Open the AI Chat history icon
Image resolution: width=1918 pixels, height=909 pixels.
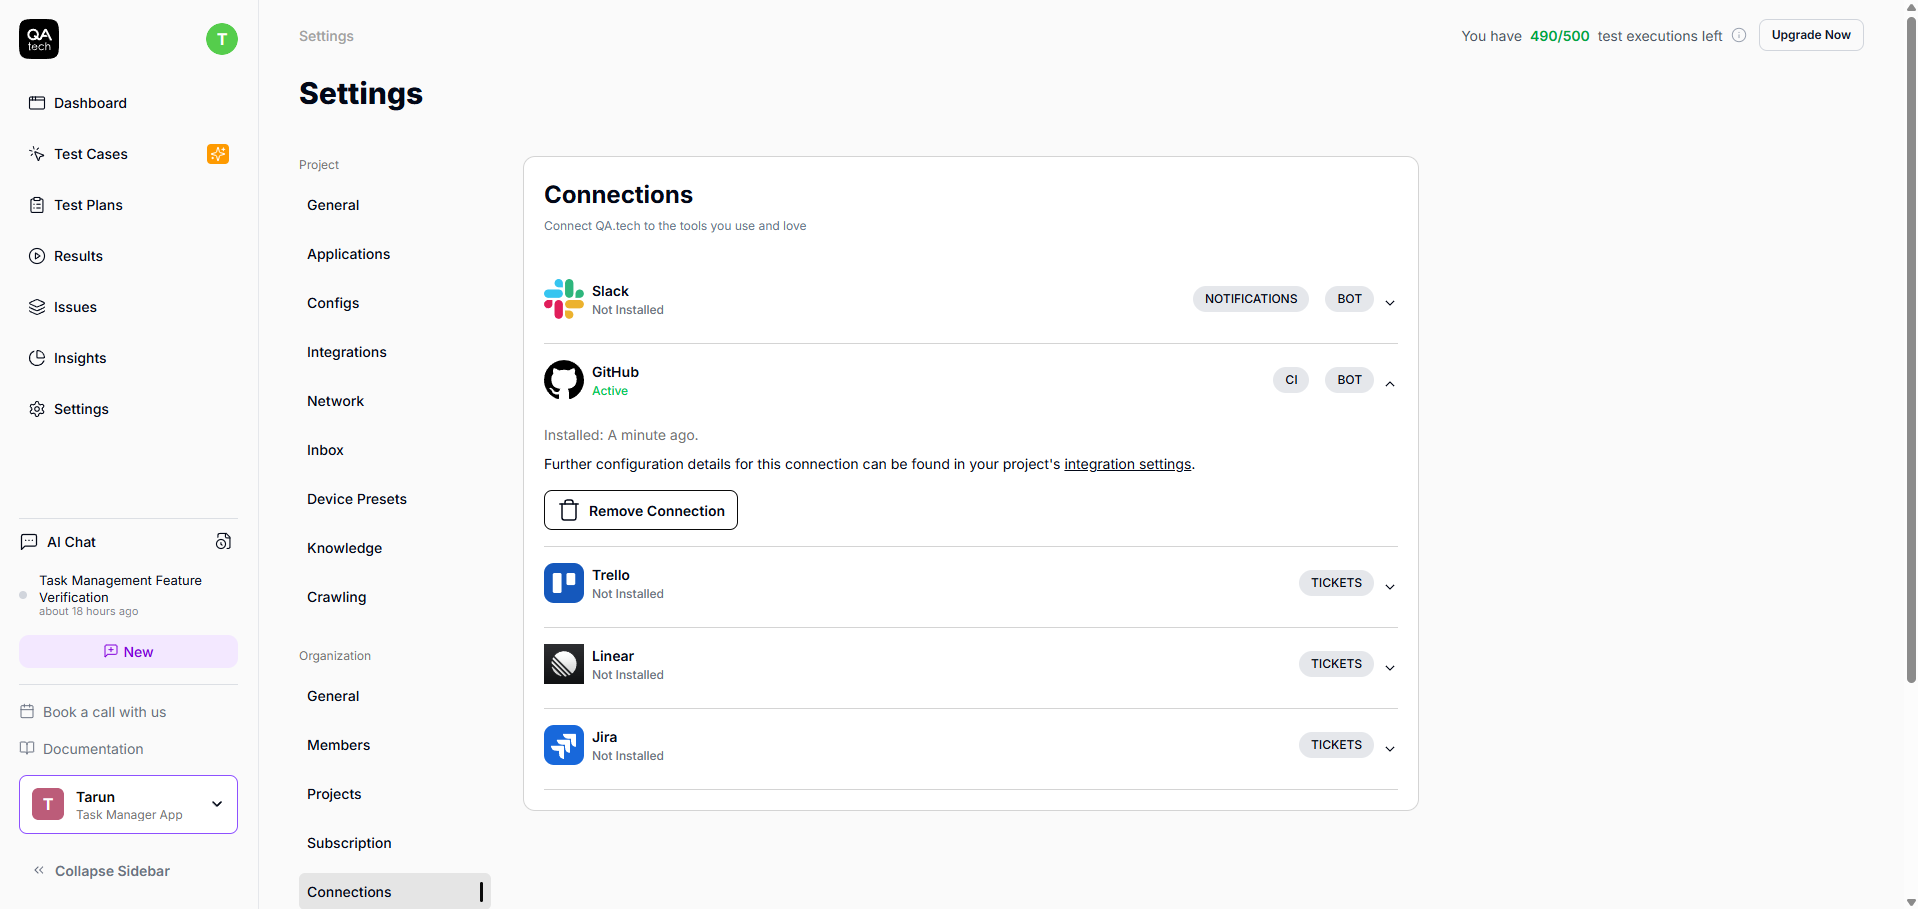pyautogui.click(x=223, y=541)
